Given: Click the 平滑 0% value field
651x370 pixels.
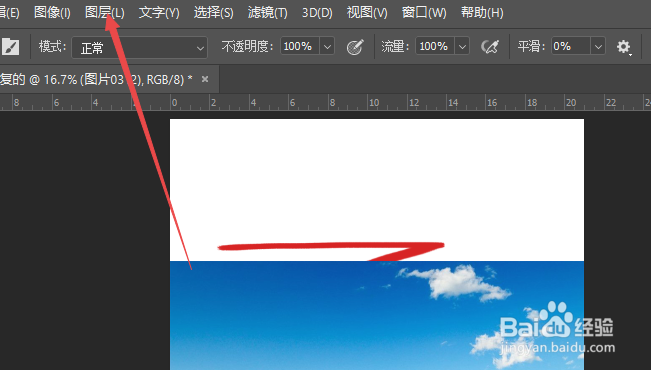Looking at the screenshot, I should coord(570,46).
